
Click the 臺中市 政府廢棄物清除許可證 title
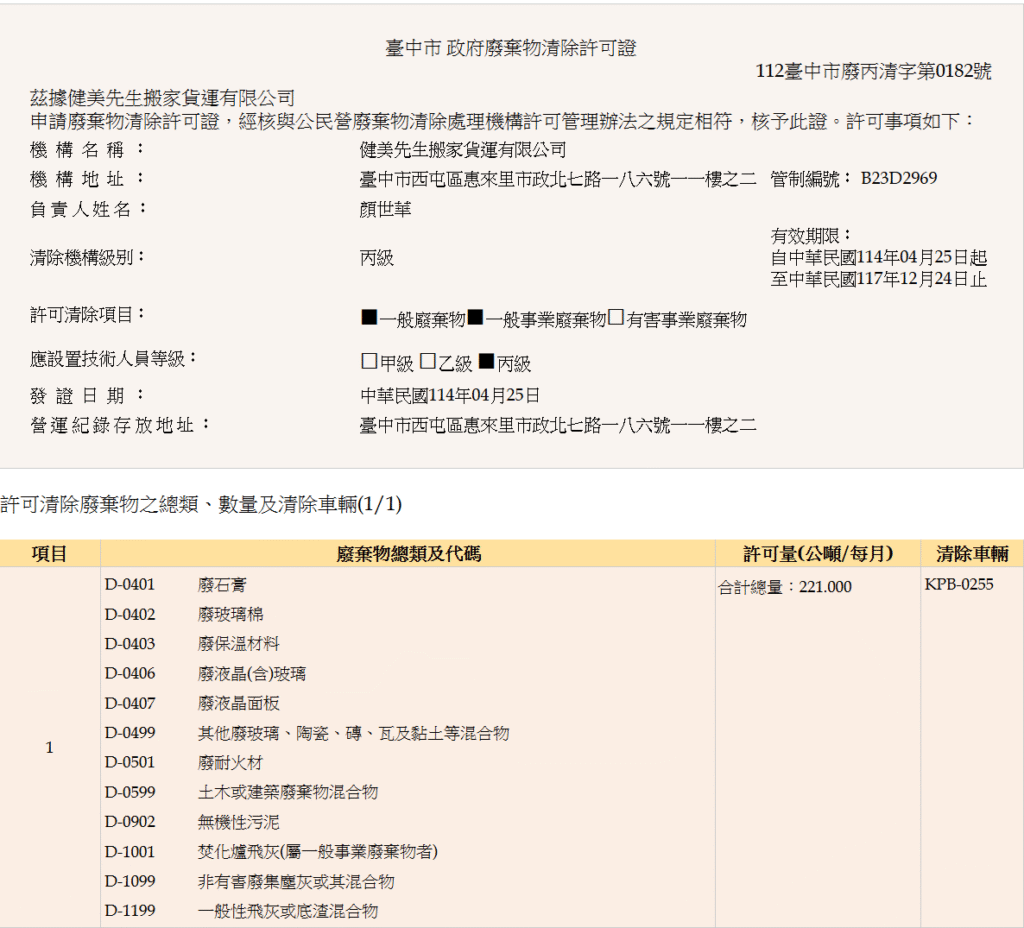coord(510,47)
